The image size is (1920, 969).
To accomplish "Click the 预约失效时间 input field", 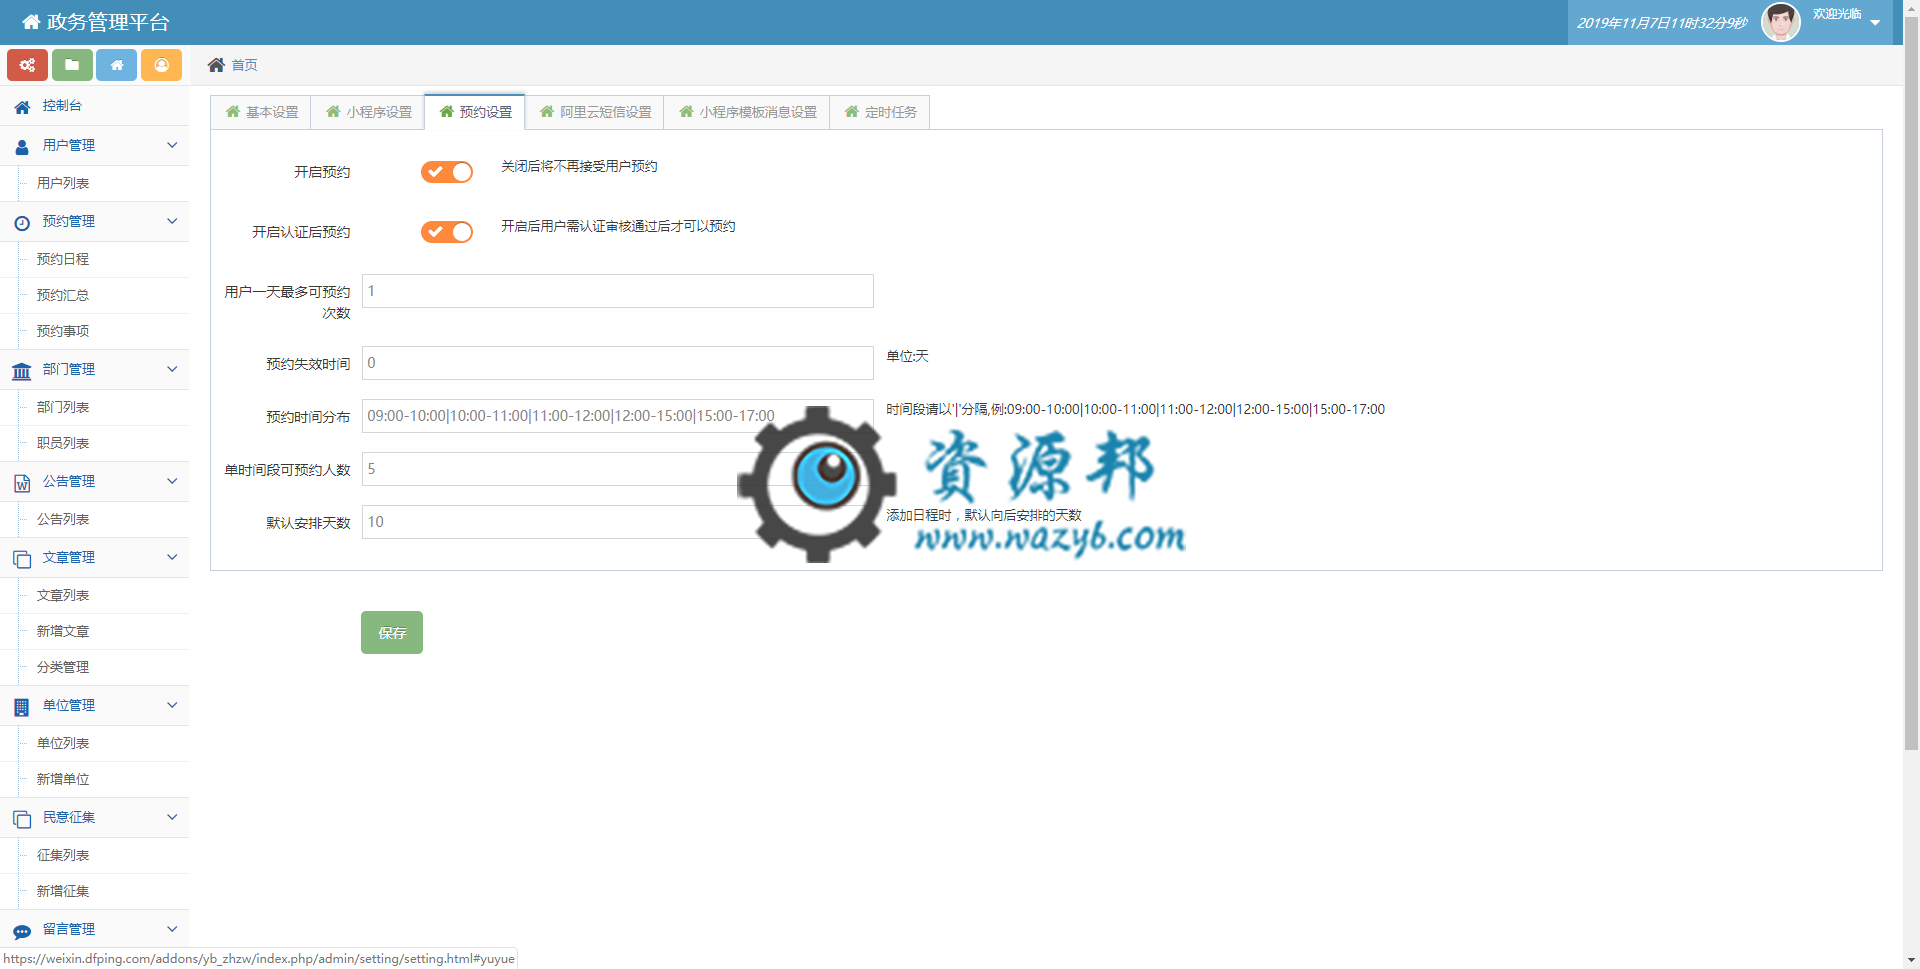I will pos(617,363).
